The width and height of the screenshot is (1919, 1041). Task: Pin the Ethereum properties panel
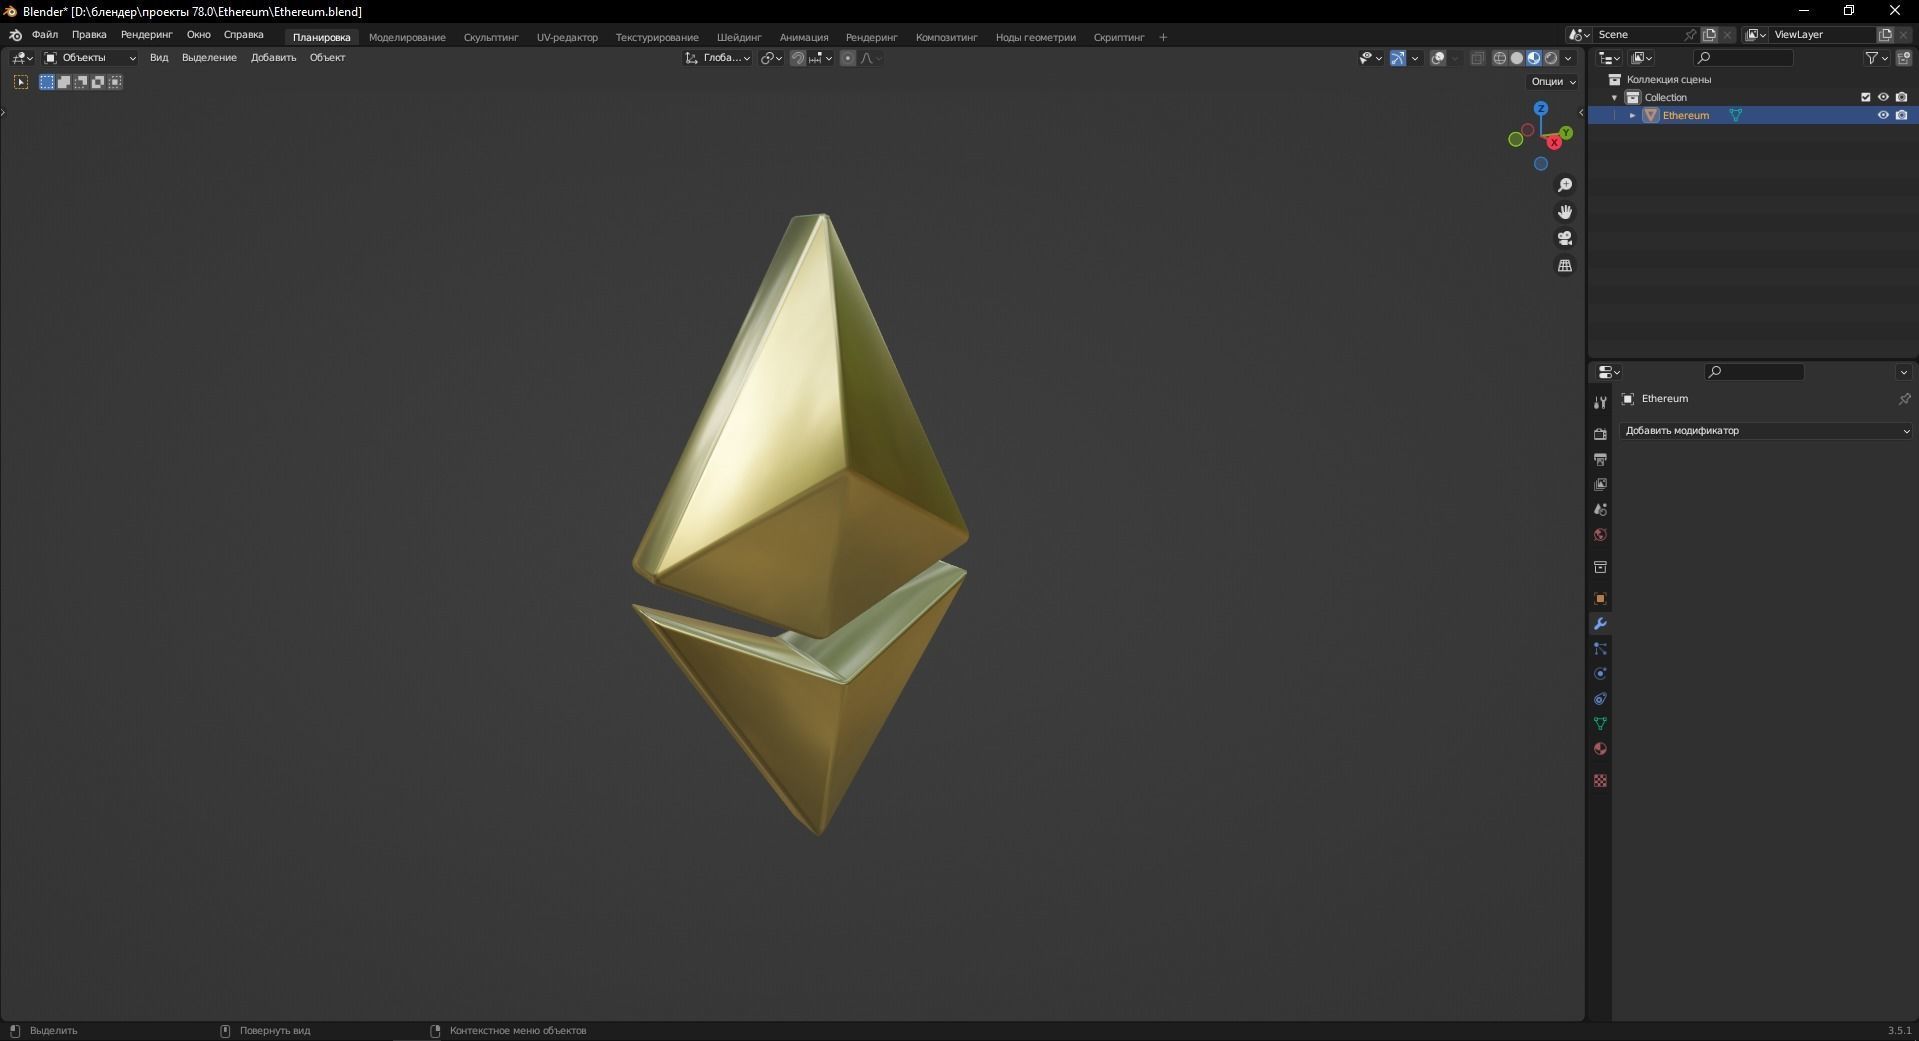1904,399
